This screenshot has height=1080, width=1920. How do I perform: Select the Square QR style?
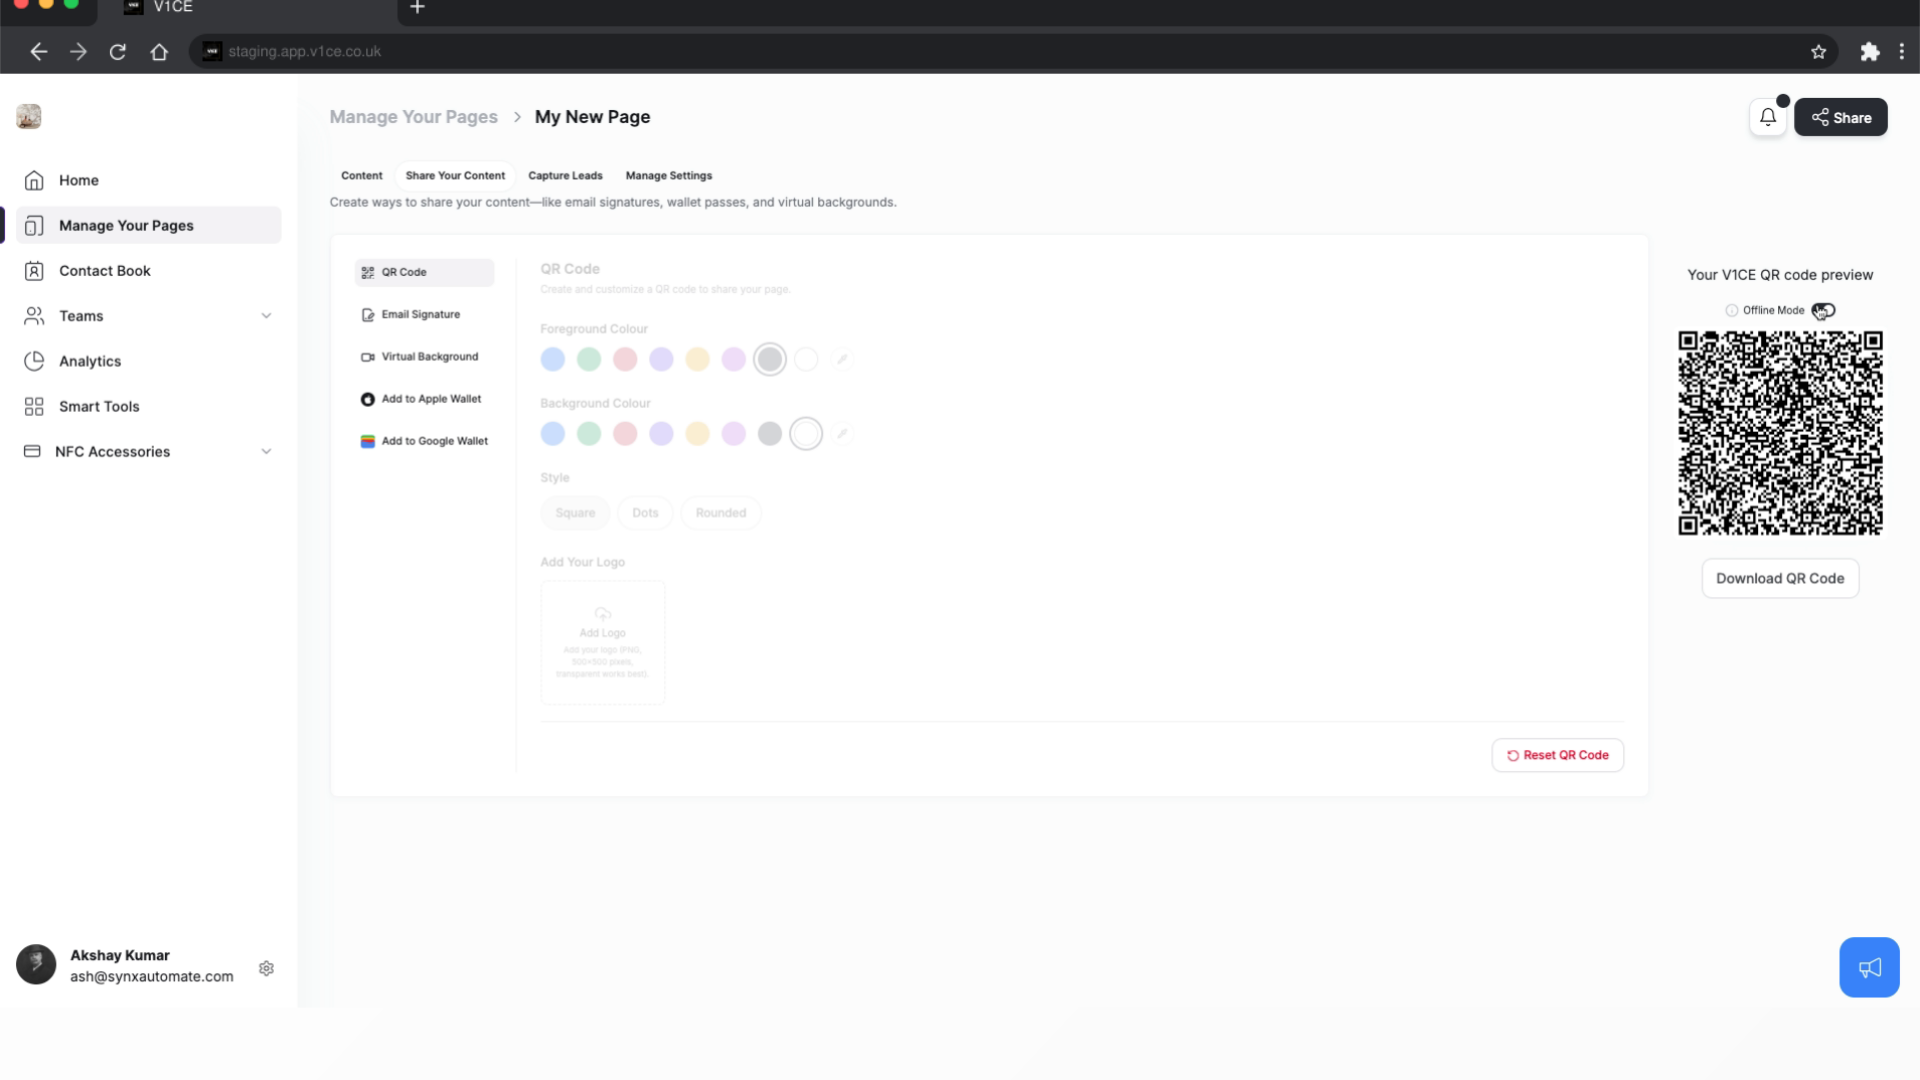pos(575,513)
